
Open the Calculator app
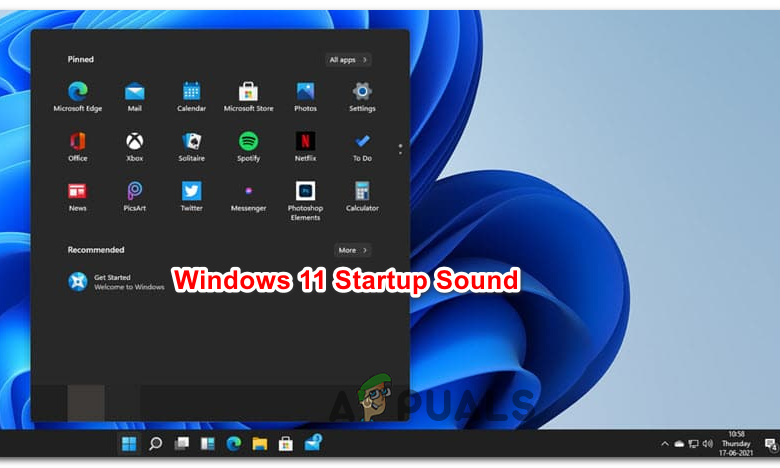pyautogui.click(x=362, y=197)
